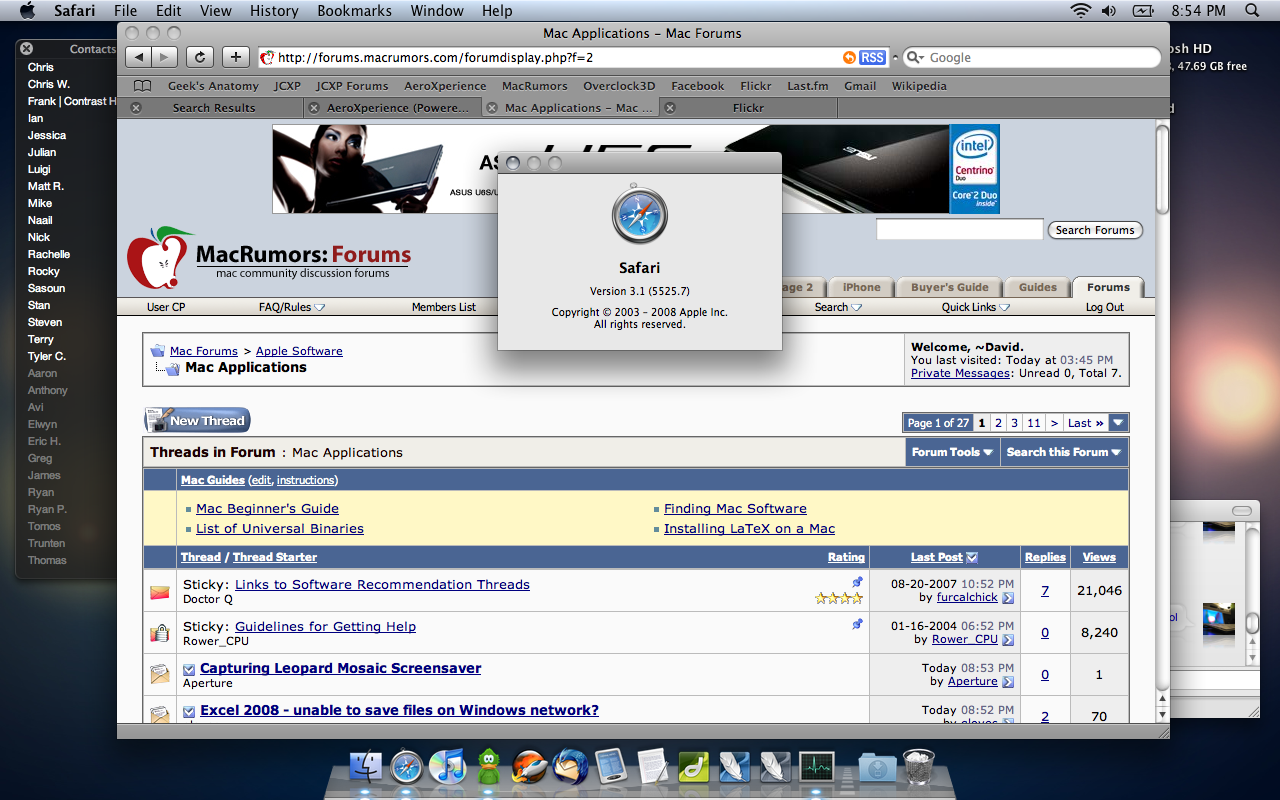This screenshot has height=800, width=1280.
Task: Switch to the Search Results tab
Action: coord(213,108)
